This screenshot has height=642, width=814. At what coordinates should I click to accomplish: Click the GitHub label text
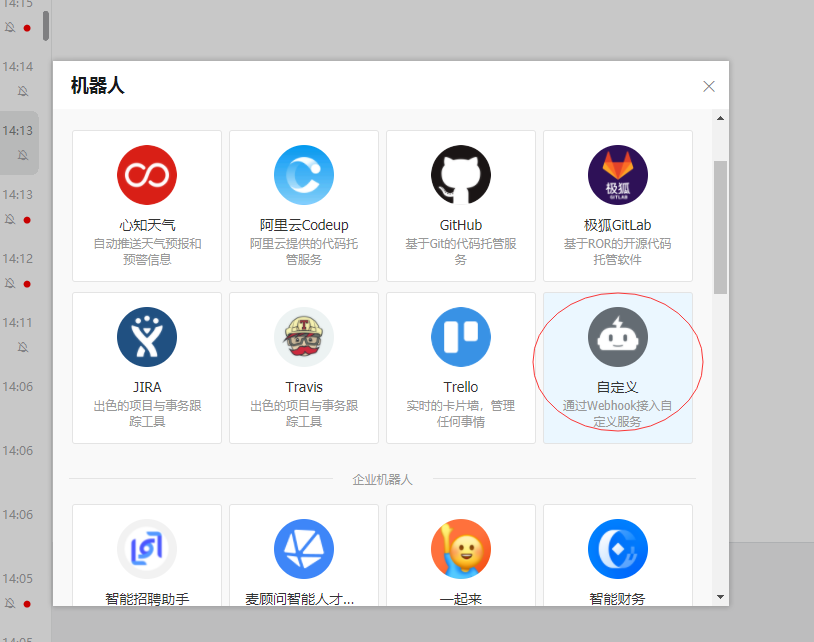[461, 225]
